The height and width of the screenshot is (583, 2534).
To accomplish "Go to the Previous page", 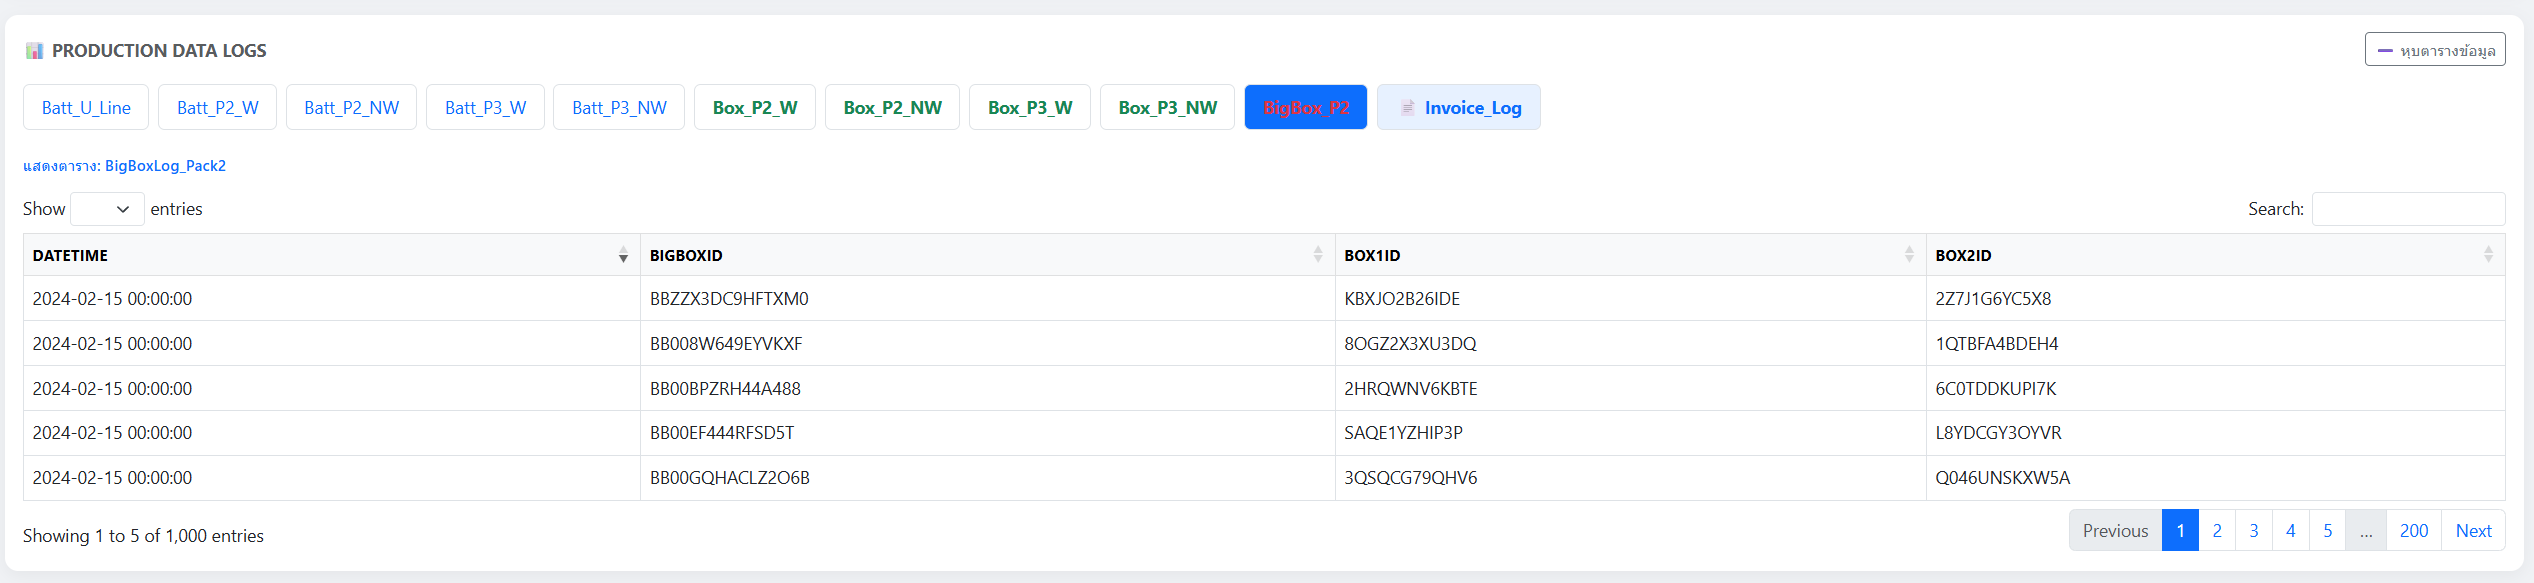I will pos(2115,531).
